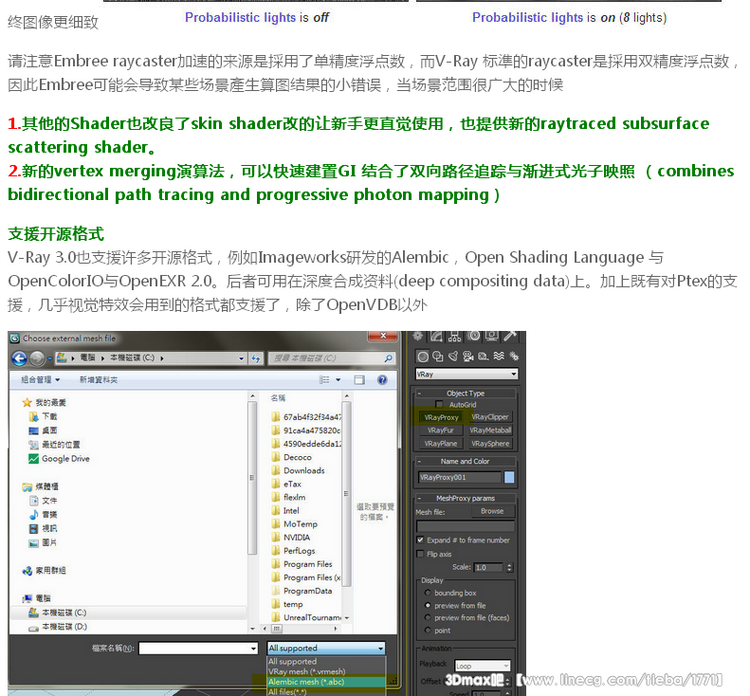Enable the Flip axis checkbox
The height and width of the screenshot is (696, 750).
[x=420, y=554]
